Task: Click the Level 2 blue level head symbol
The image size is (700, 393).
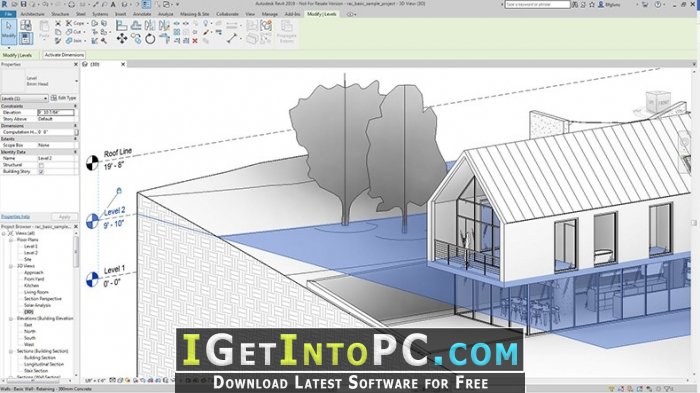Action: click(92, 221)
